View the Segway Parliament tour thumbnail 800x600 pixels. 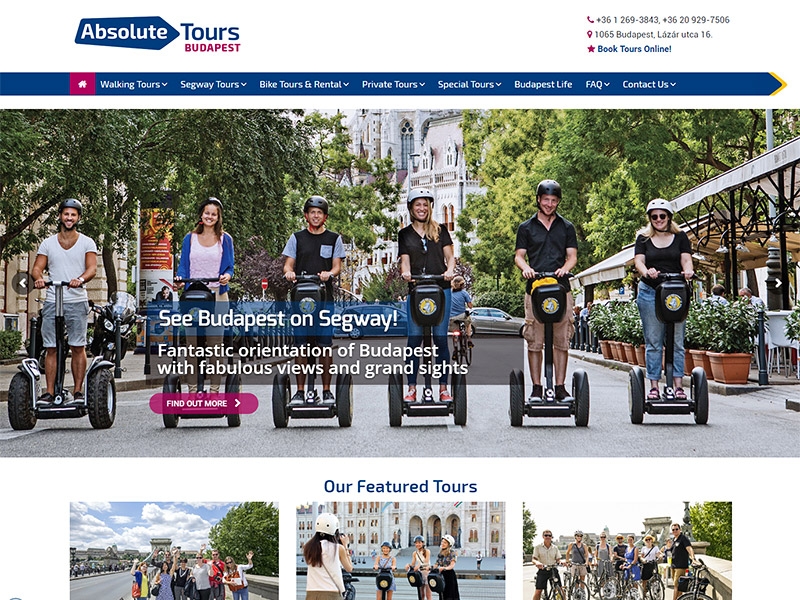(401, 551)
